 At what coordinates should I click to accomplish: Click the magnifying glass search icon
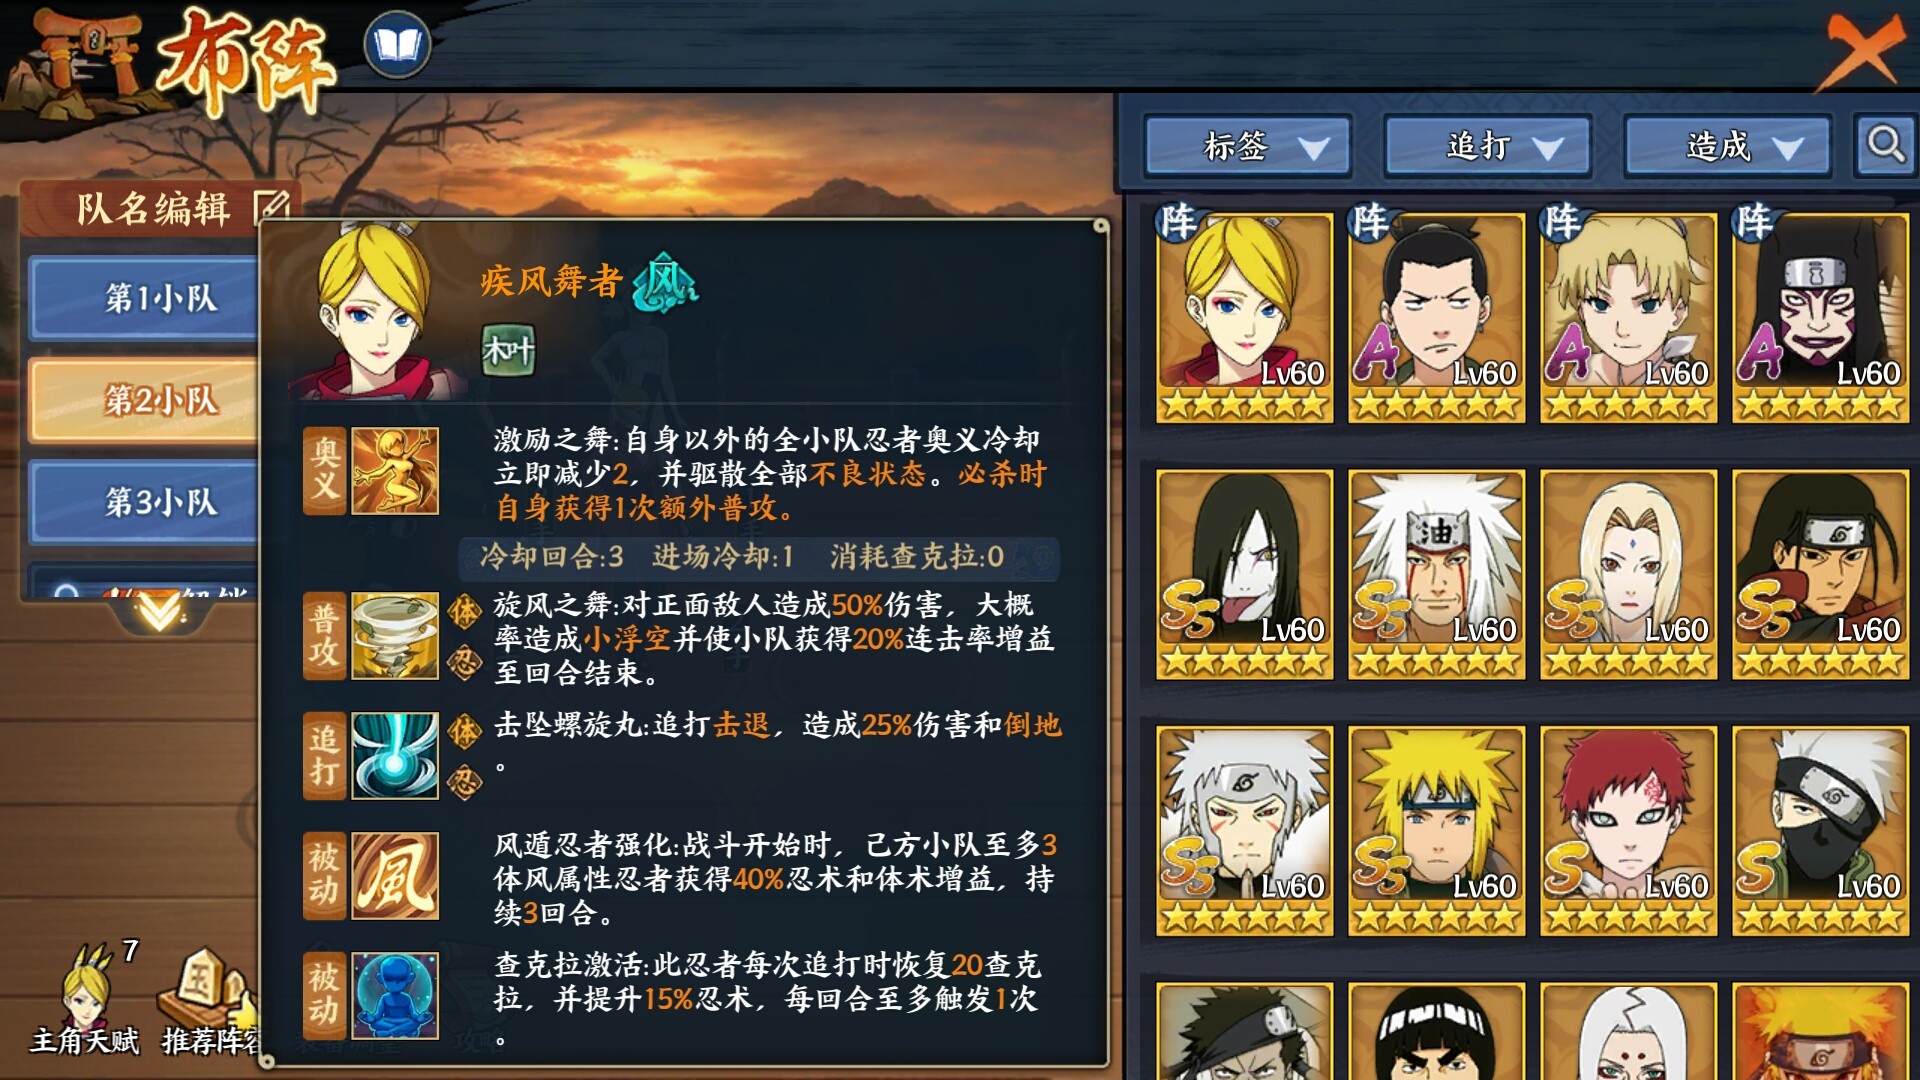coord(1885,146)
